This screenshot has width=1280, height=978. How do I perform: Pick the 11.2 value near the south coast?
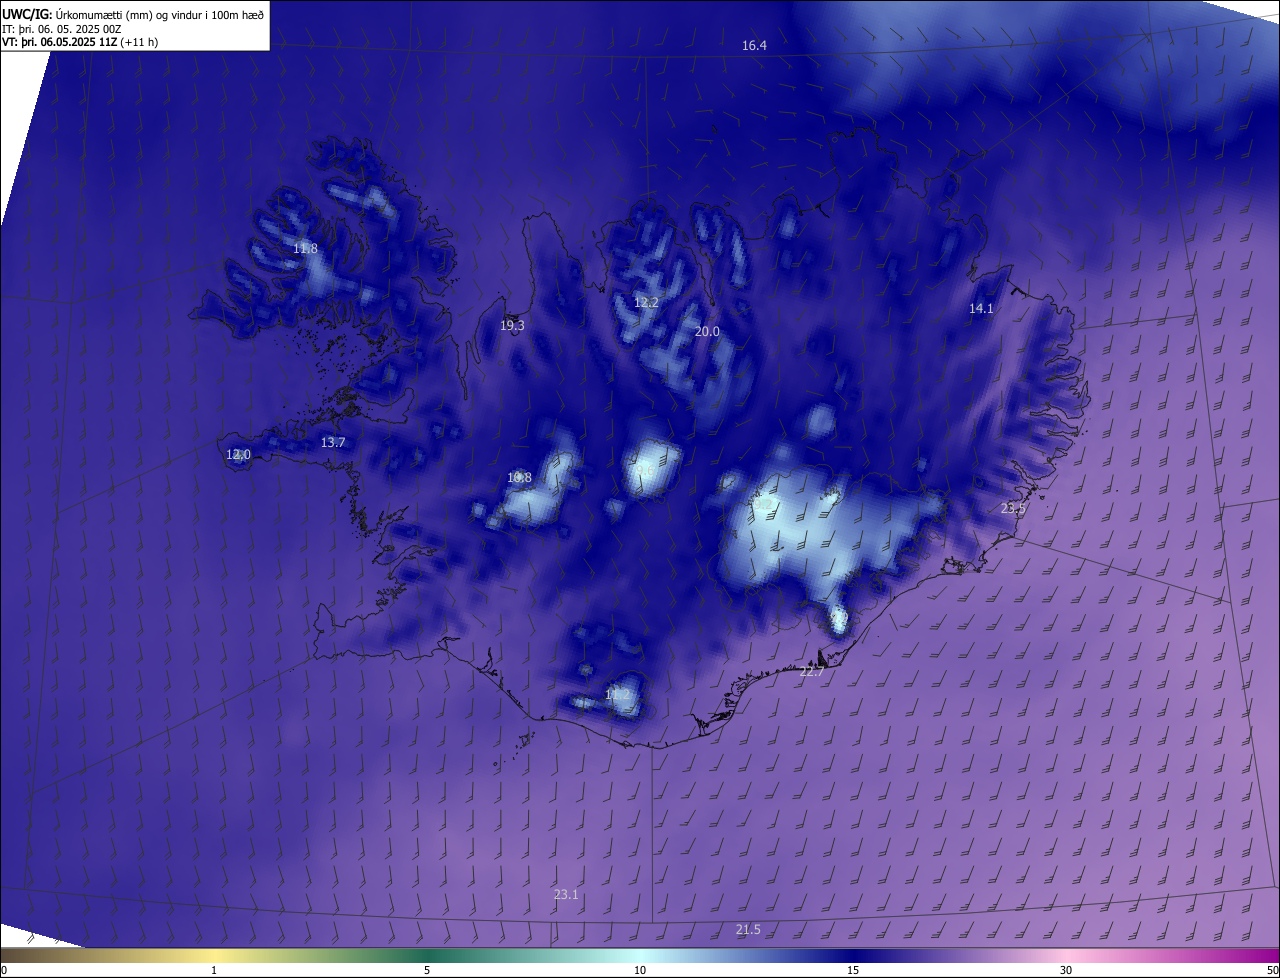click(x=618, y=694)
